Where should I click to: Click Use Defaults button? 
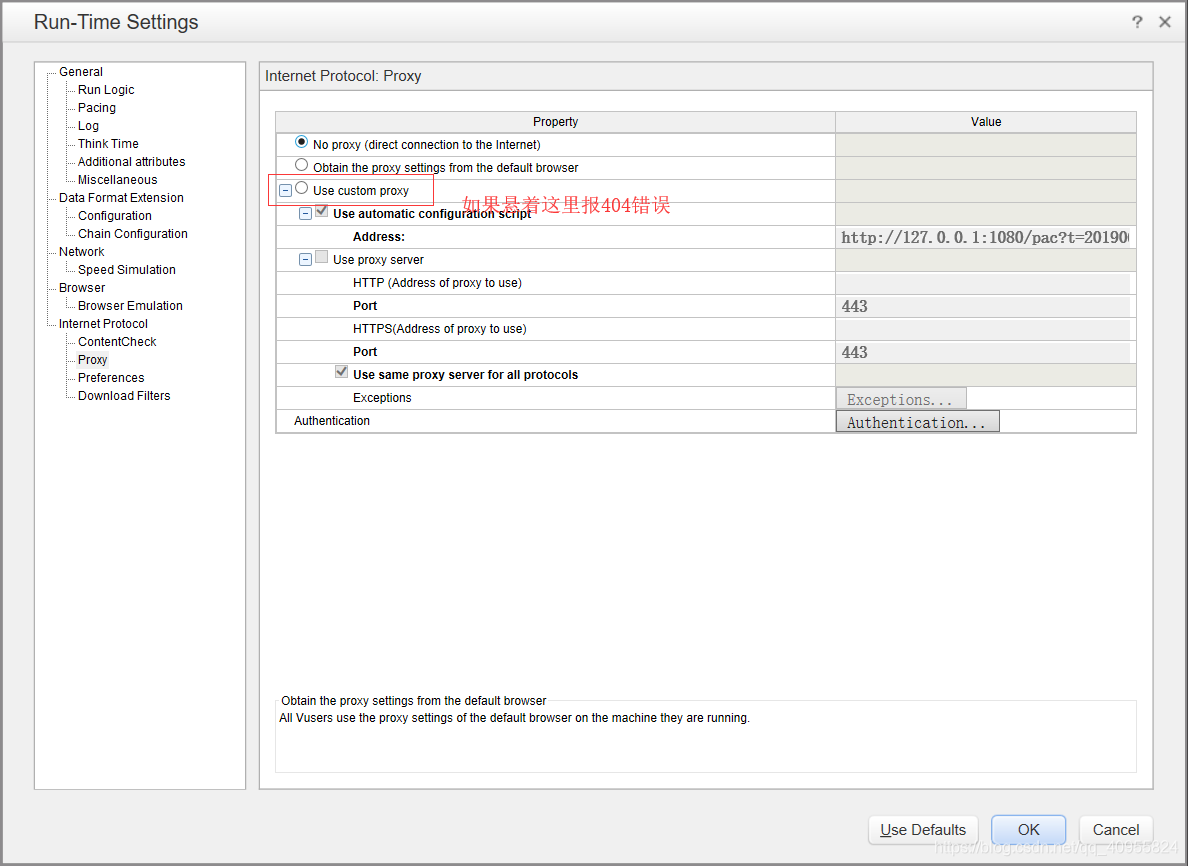pyautogui.click(x=923, y=830)
